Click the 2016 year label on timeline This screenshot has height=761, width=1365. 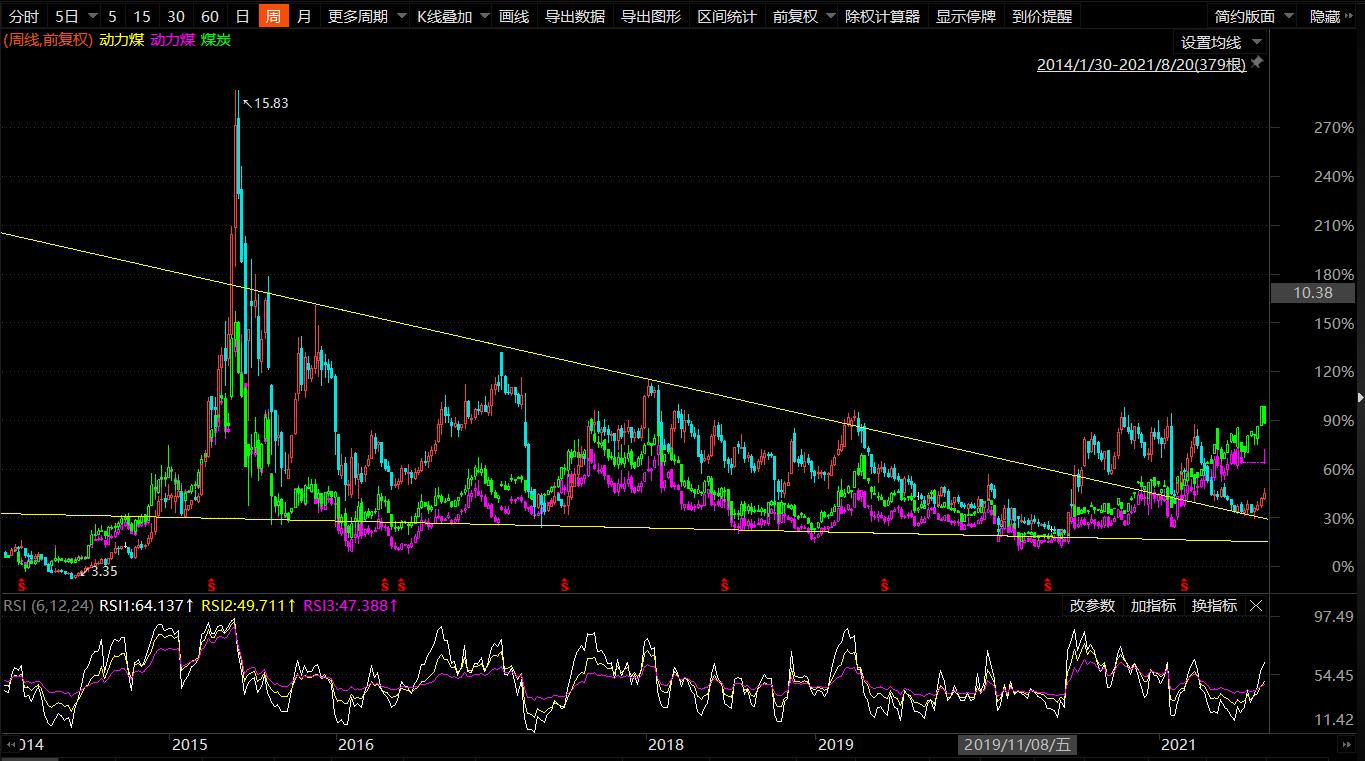[x=356, y=745]
